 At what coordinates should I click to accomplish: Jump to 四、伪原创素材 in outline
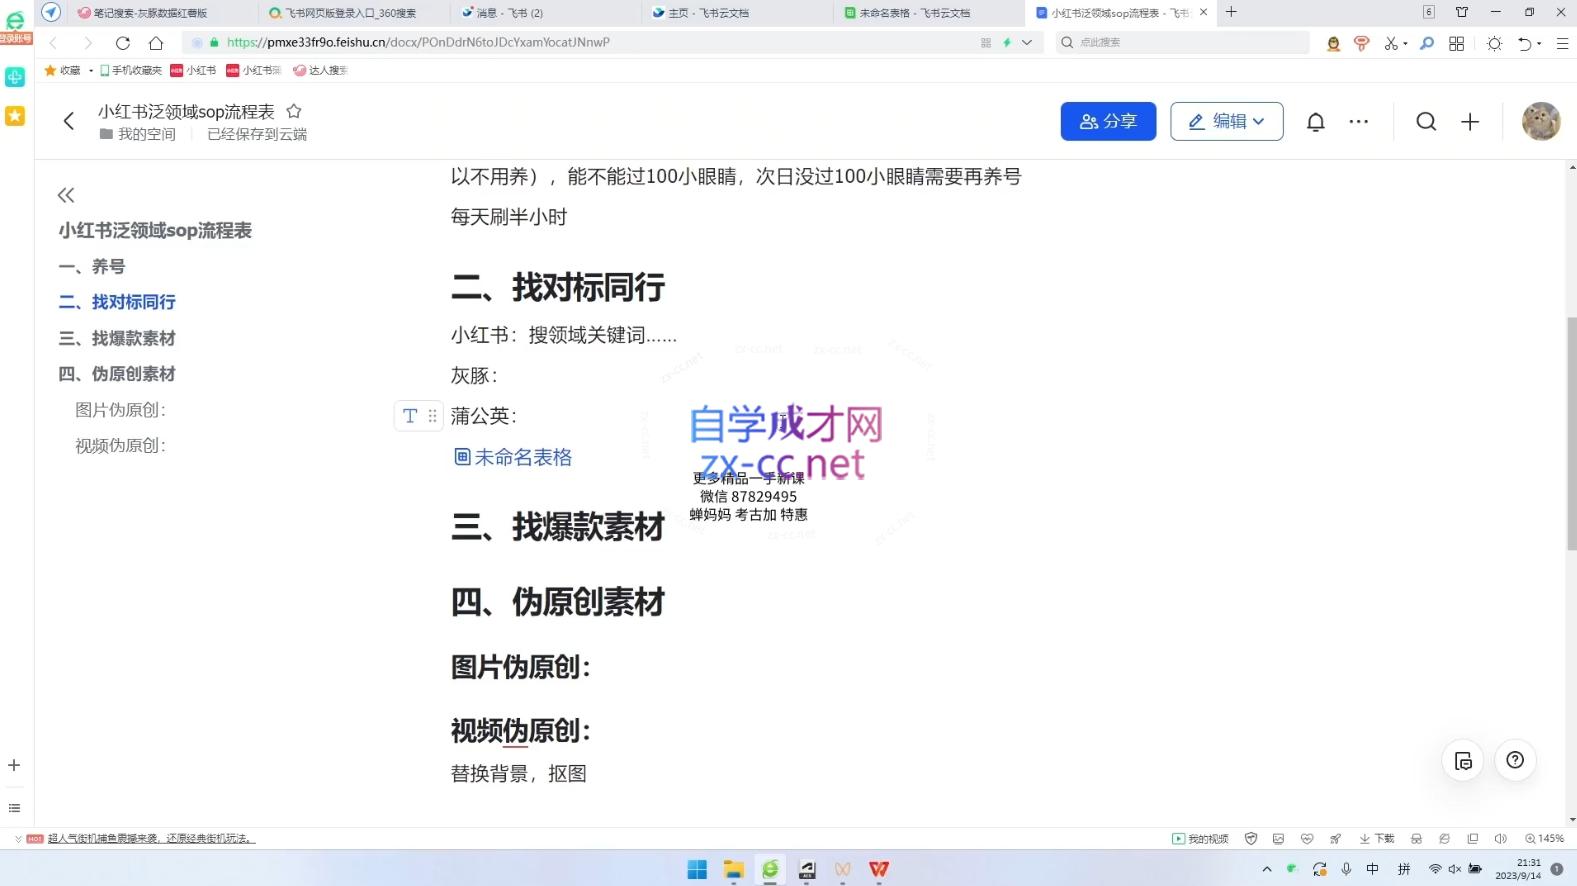117,374
